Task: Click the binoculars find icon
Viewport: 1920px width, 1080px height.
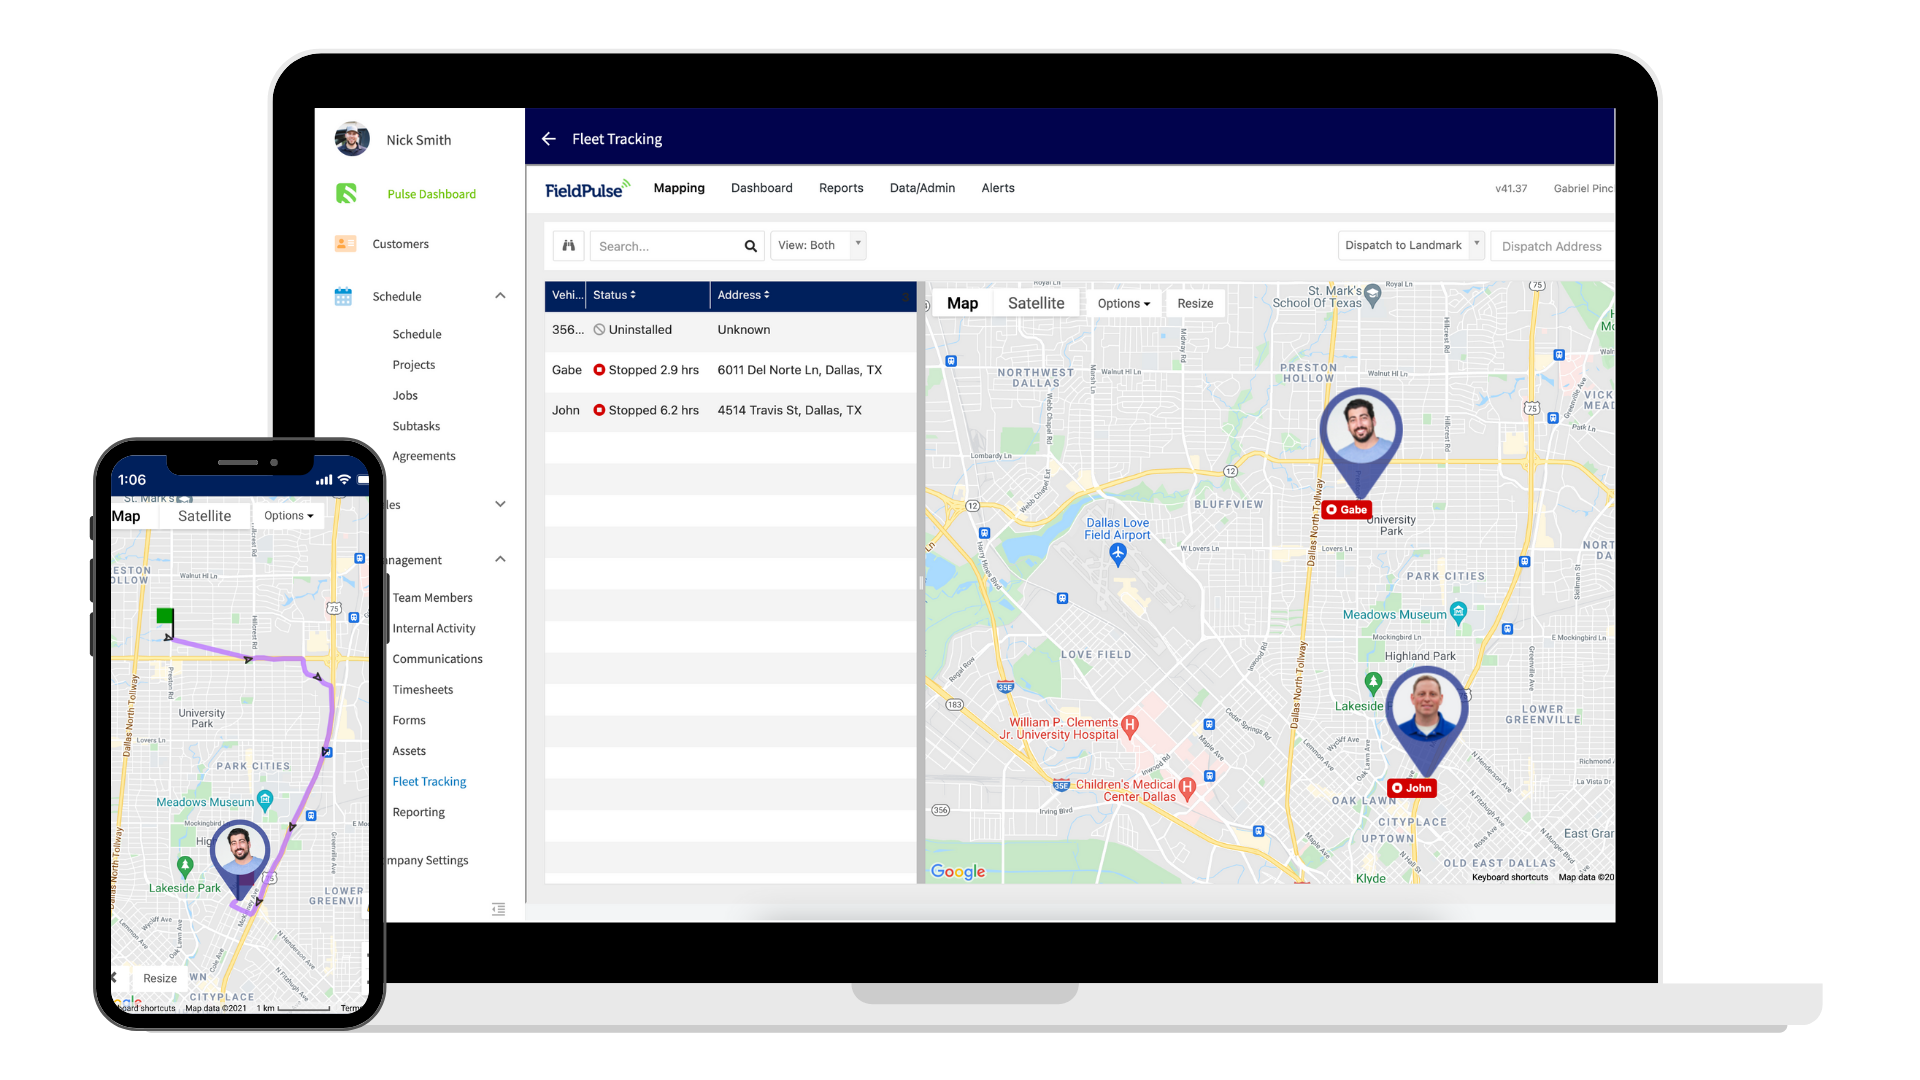Action: [568, 246]
